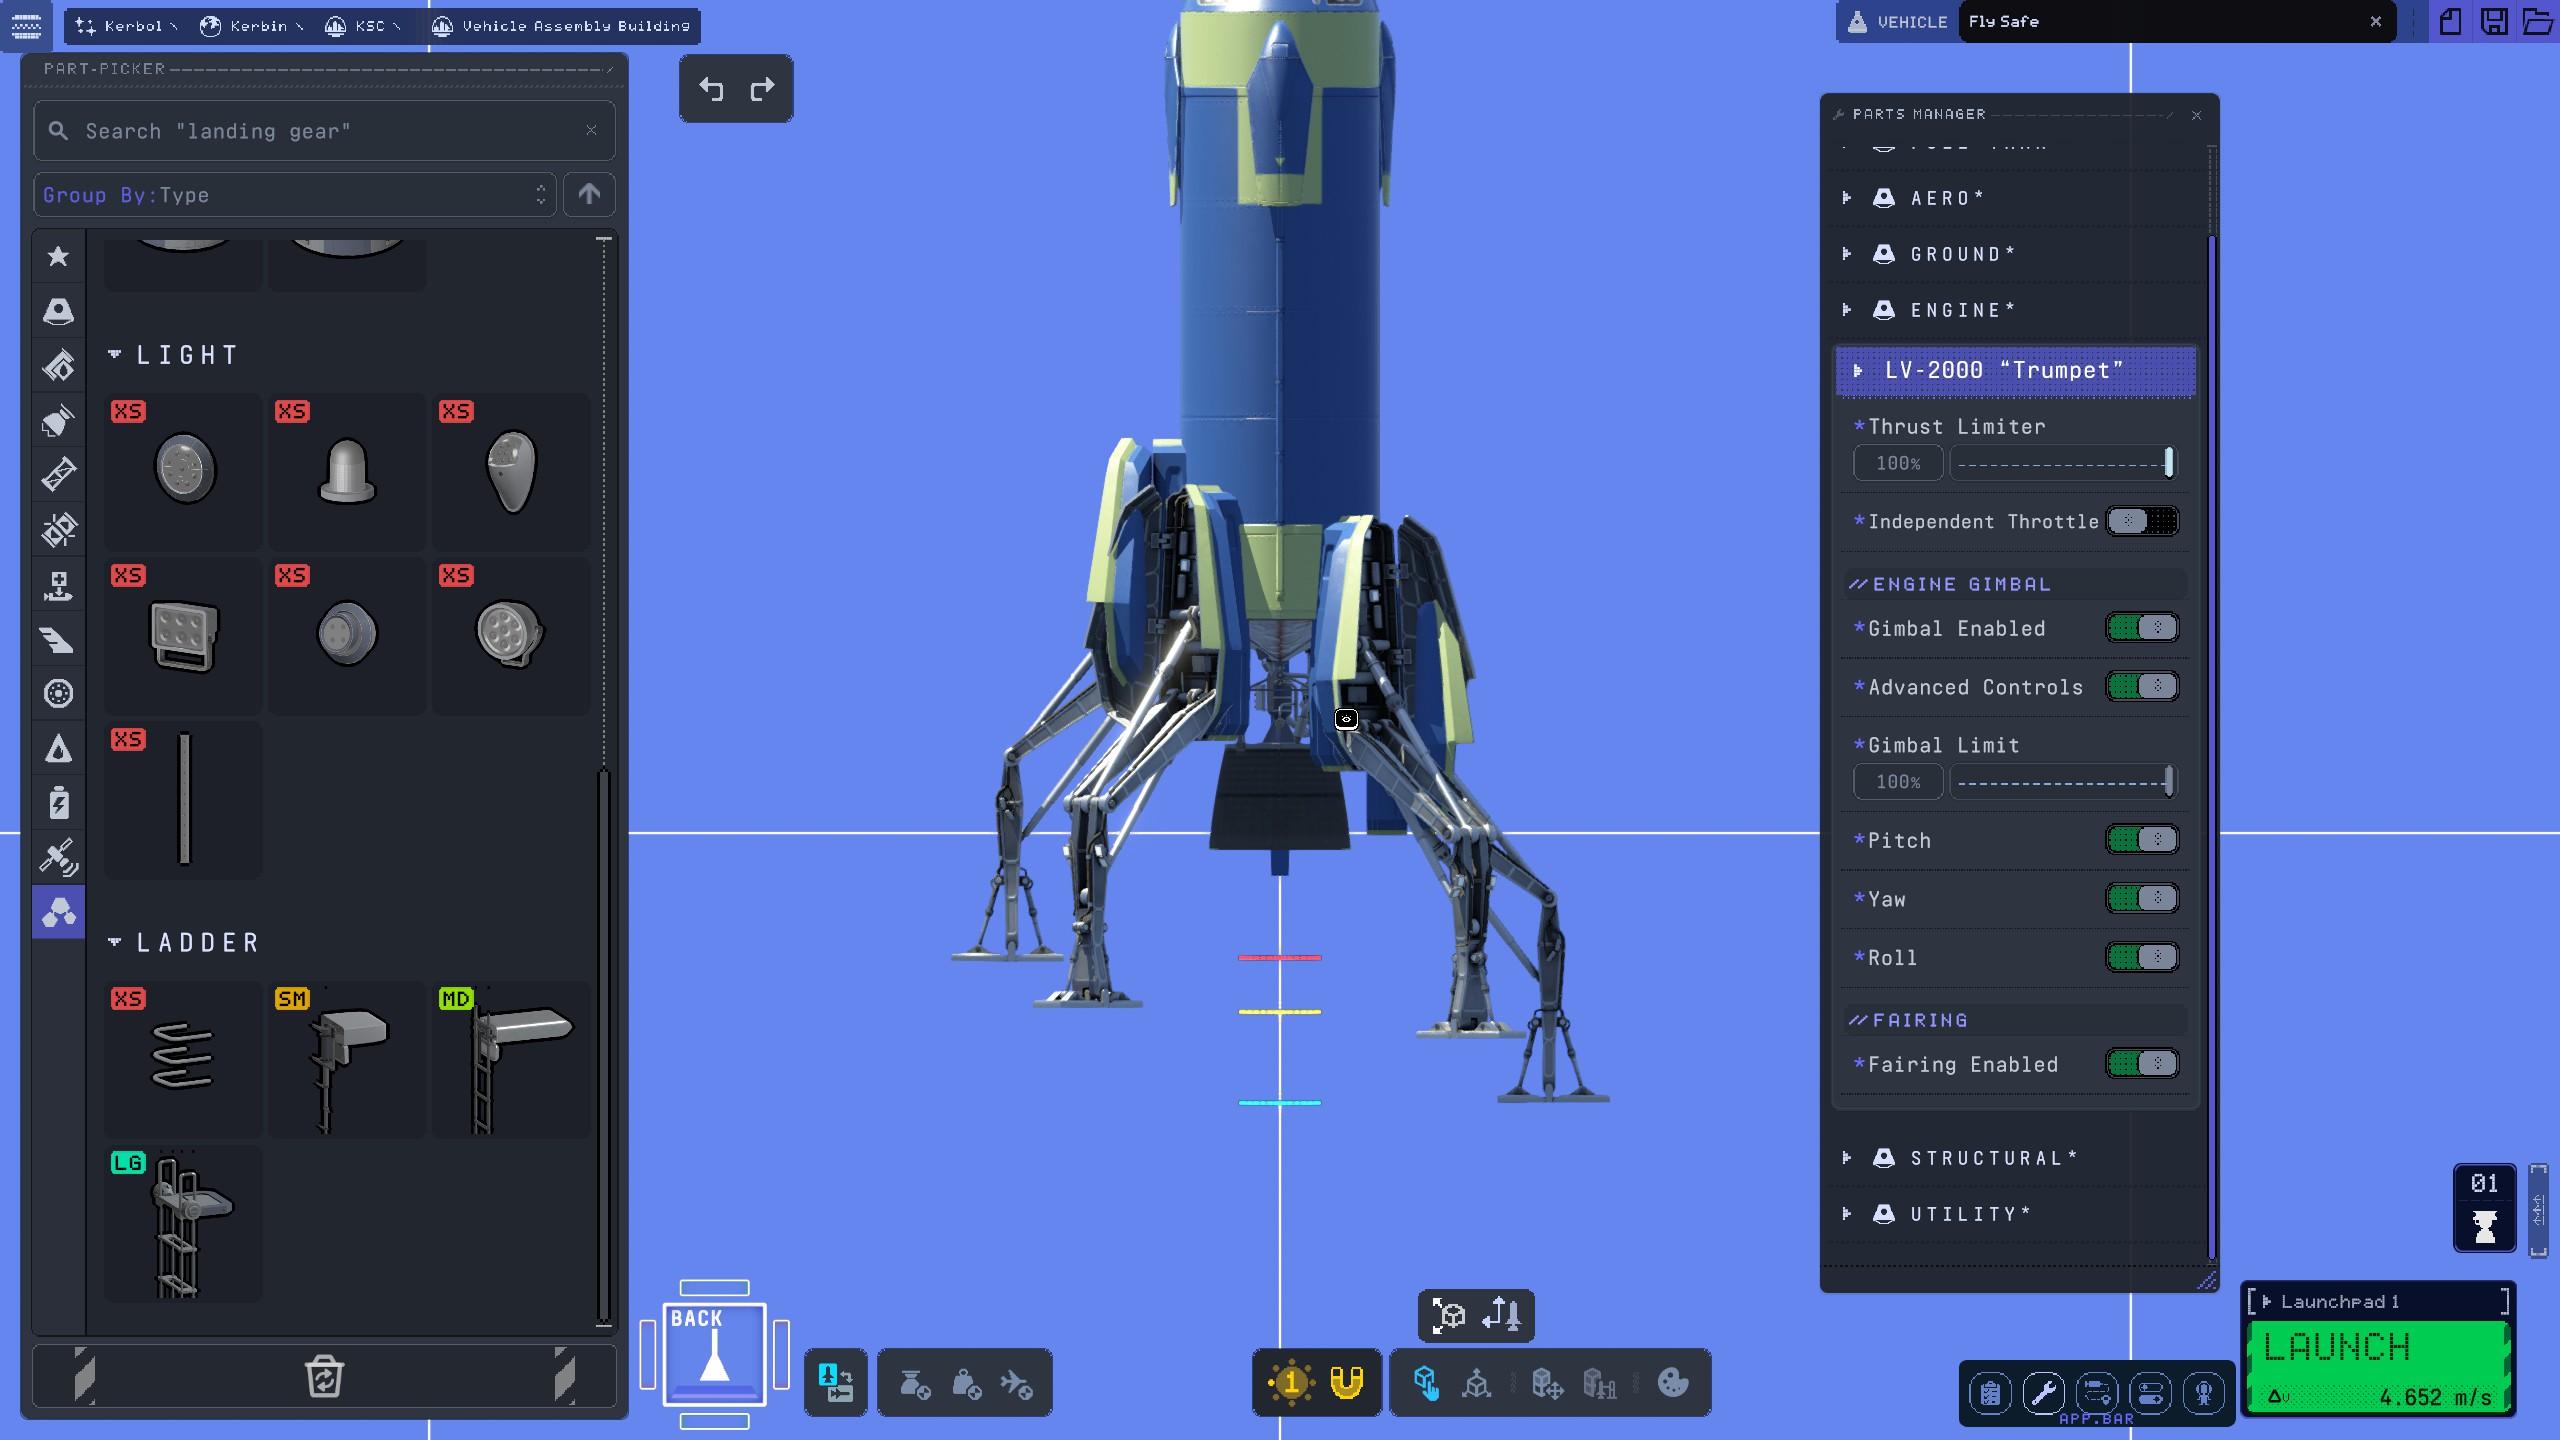This screenshot has width=2560, height=1440.
Task: Select the electrical battery category icon
Action: tap(58, 803)
